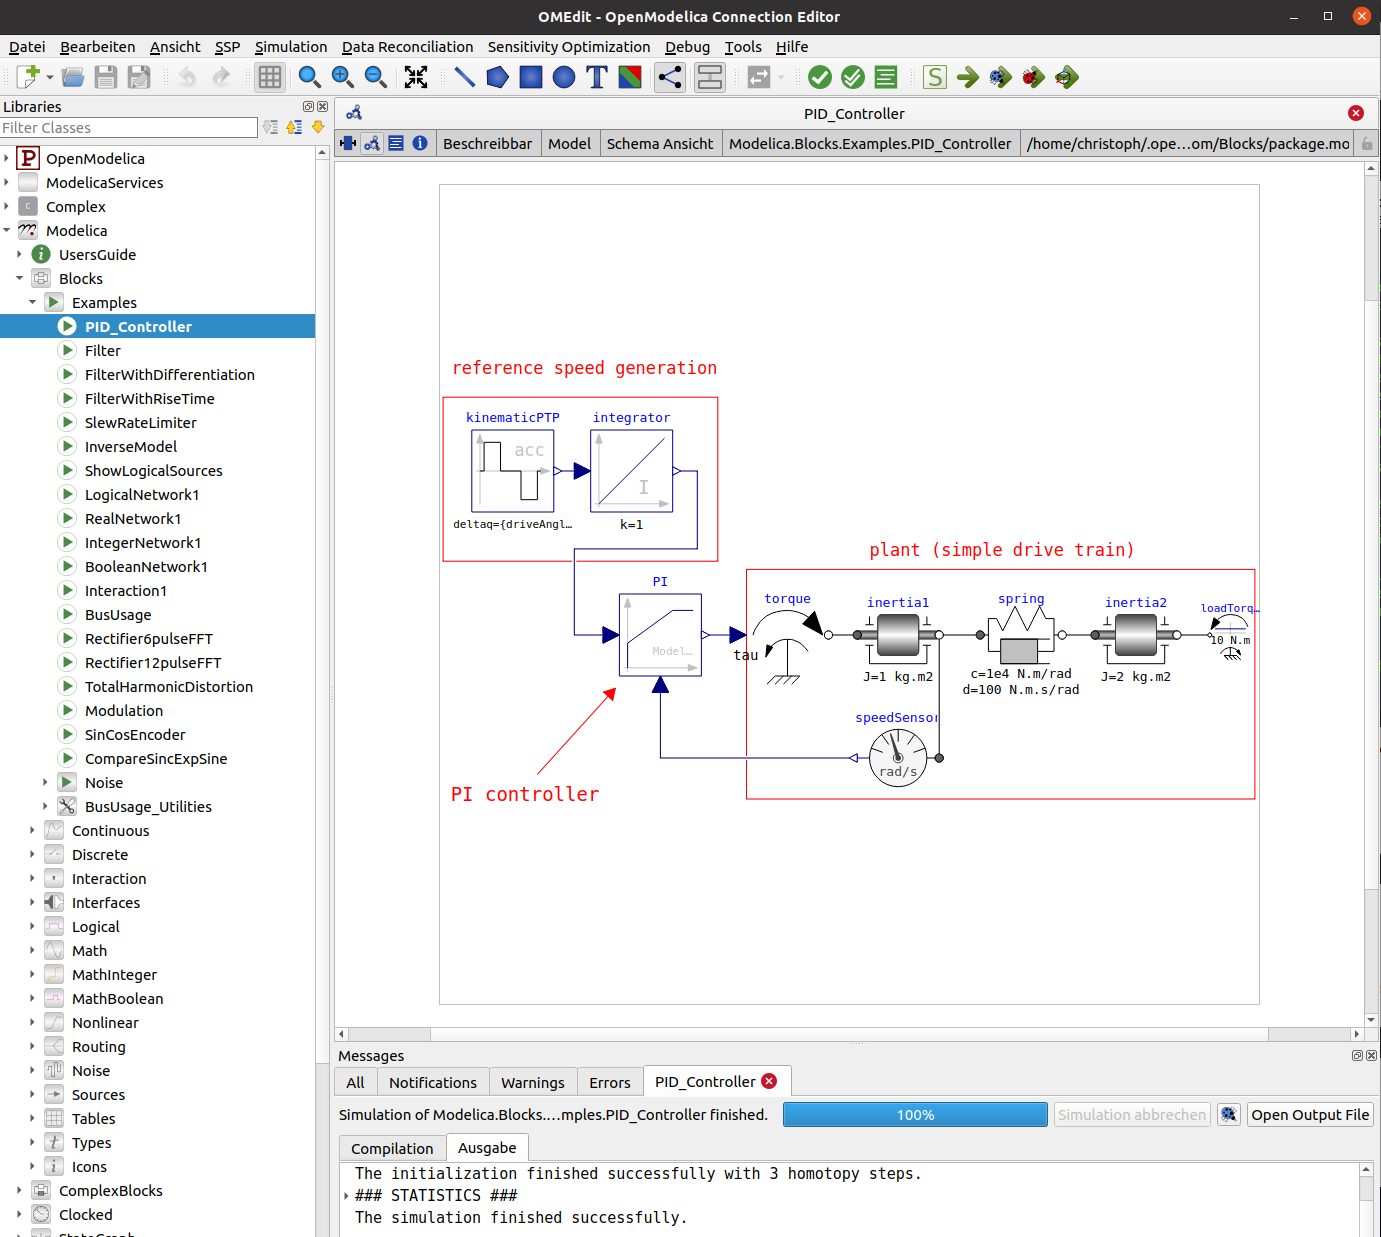Toggle grid lines display

[270, 77]
